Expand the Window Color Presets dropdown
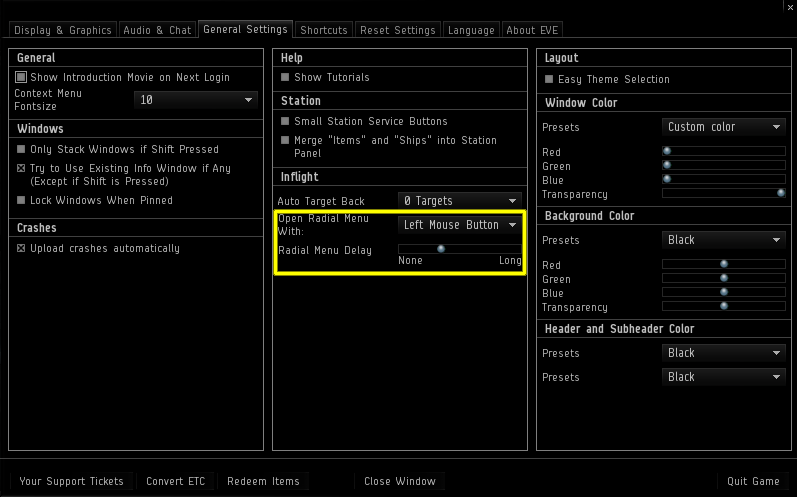This screenshot has width=797, height=497. [723, 127]
